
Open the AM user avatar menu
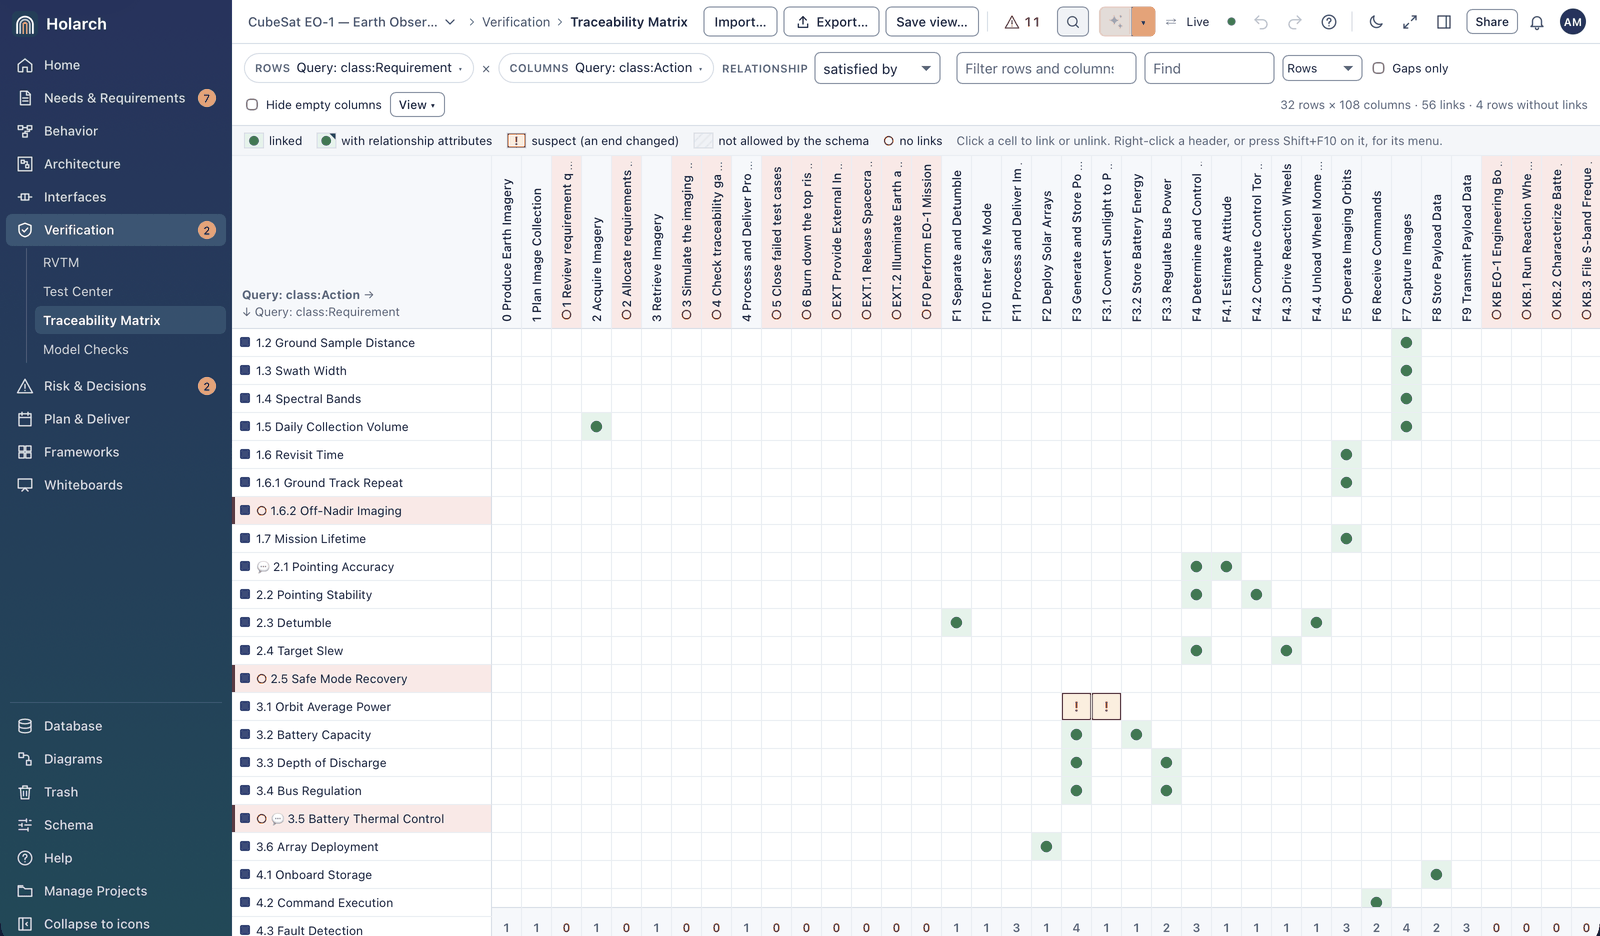[x=1573, y=22]
